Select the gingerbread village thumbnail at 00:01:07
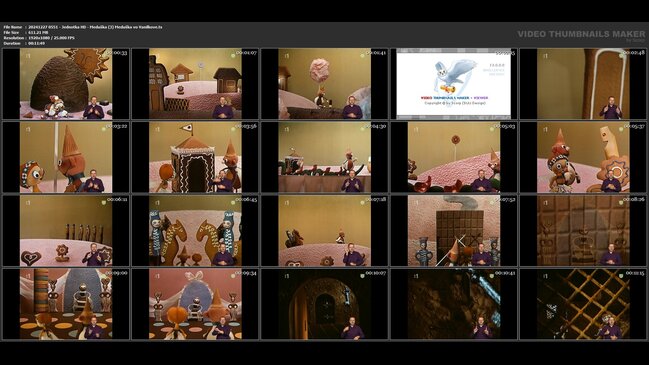649x365 pixels. [195, 84]
